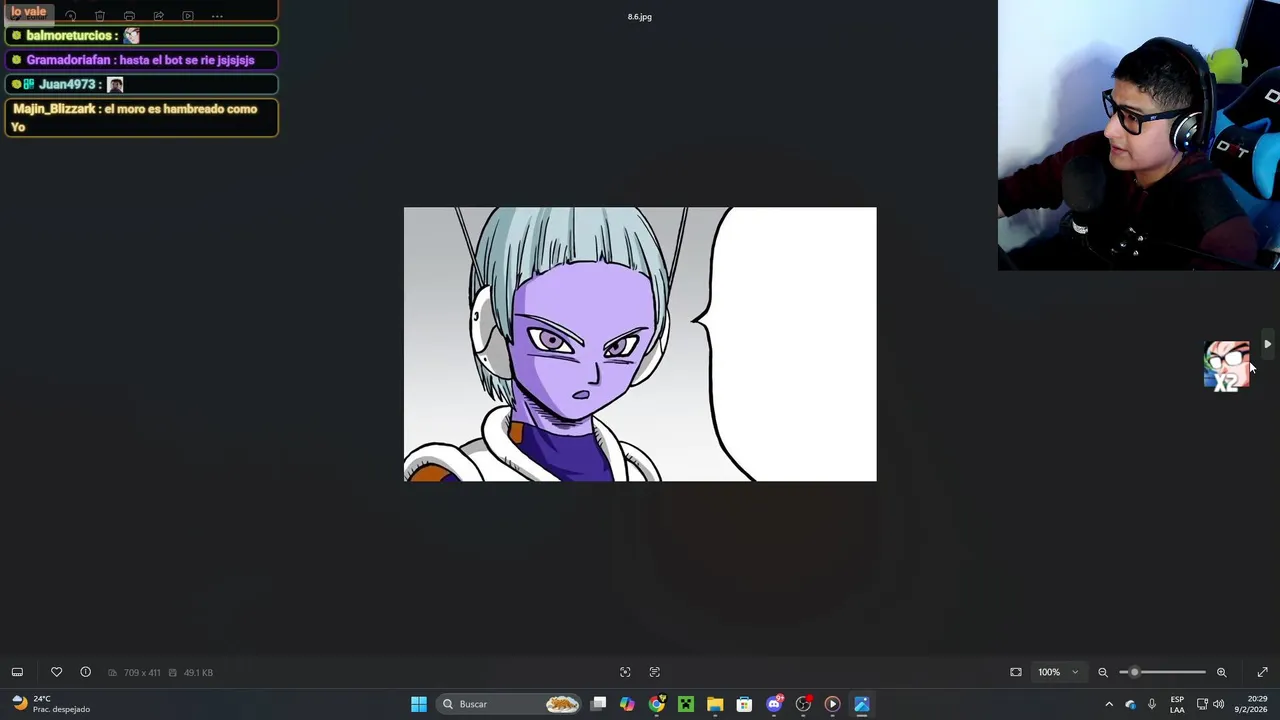Open file info panel icon
Screen dimensions: 1280x720
click(x=85, y=672)
